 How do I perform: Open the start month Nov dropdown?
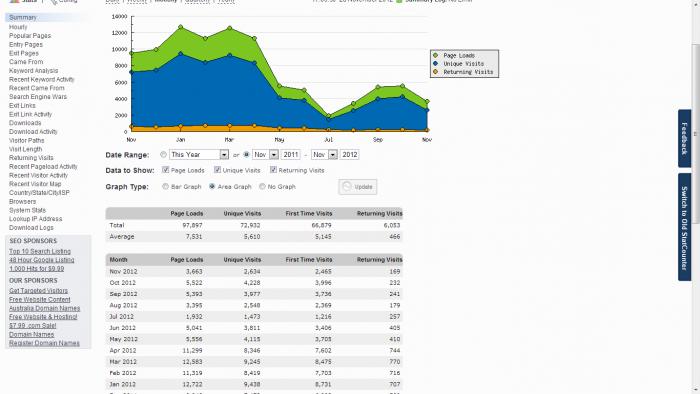tap(266, 154)
